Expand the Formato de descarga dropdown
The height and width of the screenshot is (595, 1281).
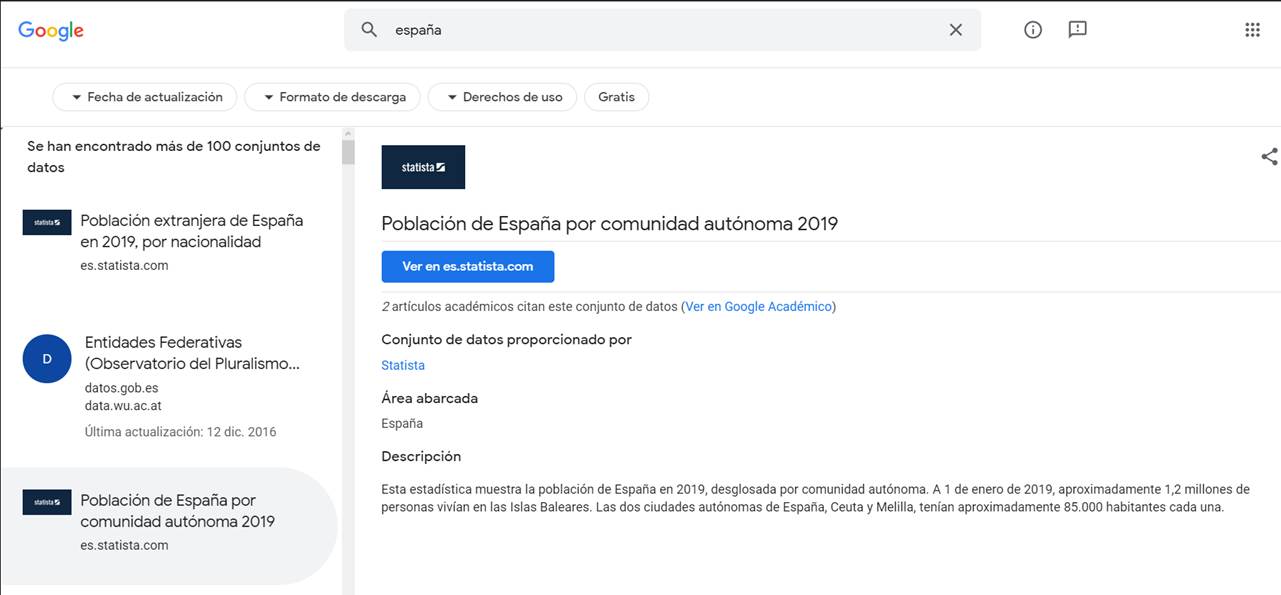(x=332, y=97)
